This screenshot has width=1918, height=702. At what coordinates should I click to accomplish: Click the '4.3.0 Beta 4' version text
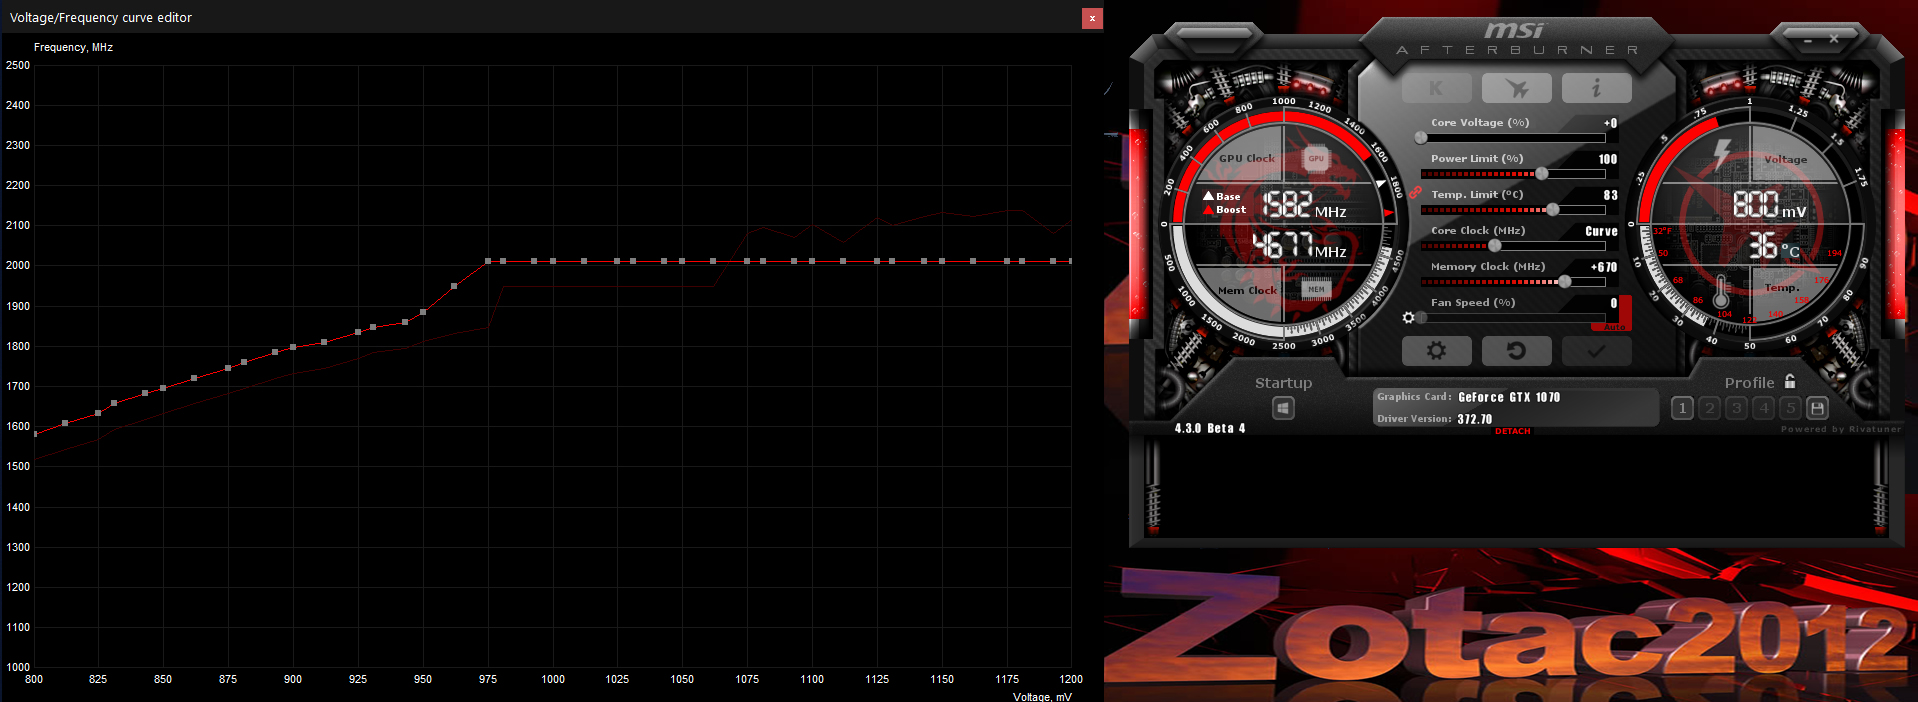click(1210, 428)
